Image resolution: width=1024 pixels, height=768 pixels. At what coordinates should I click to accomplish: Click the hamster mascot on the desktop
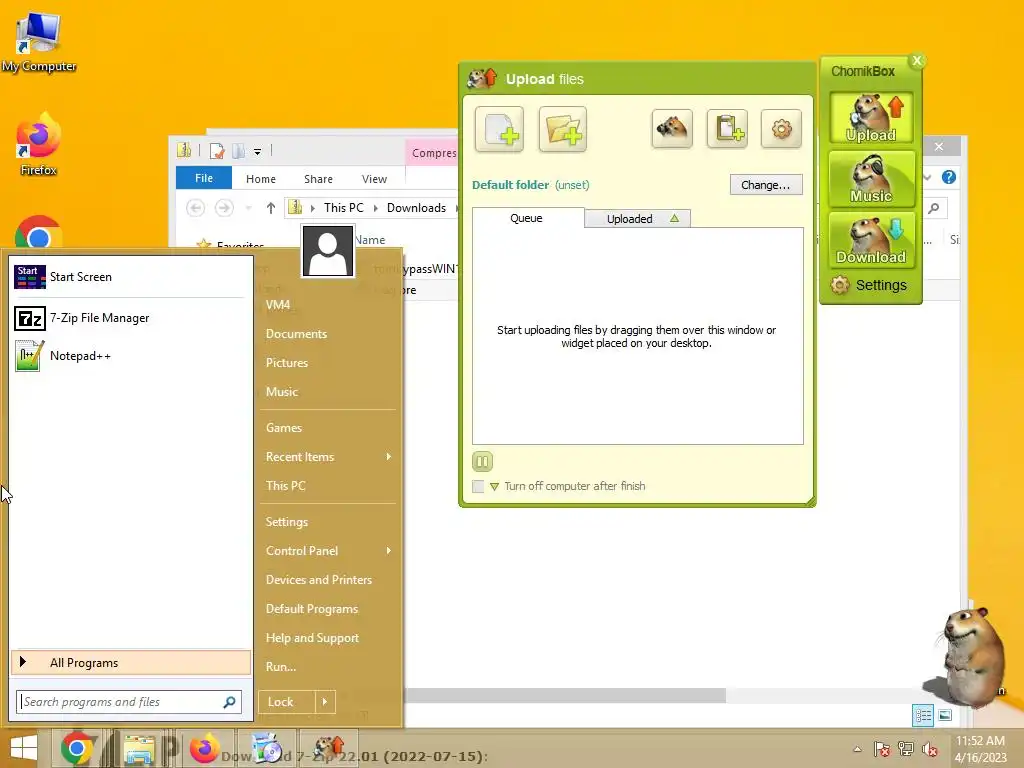(x=971, y=656)
